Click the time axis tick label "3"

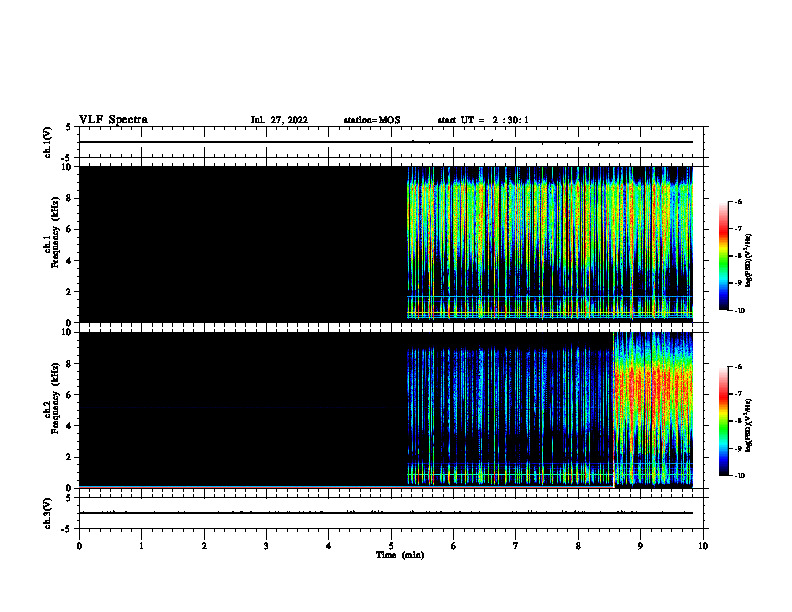pyautogui.click(x=266, y=545)
